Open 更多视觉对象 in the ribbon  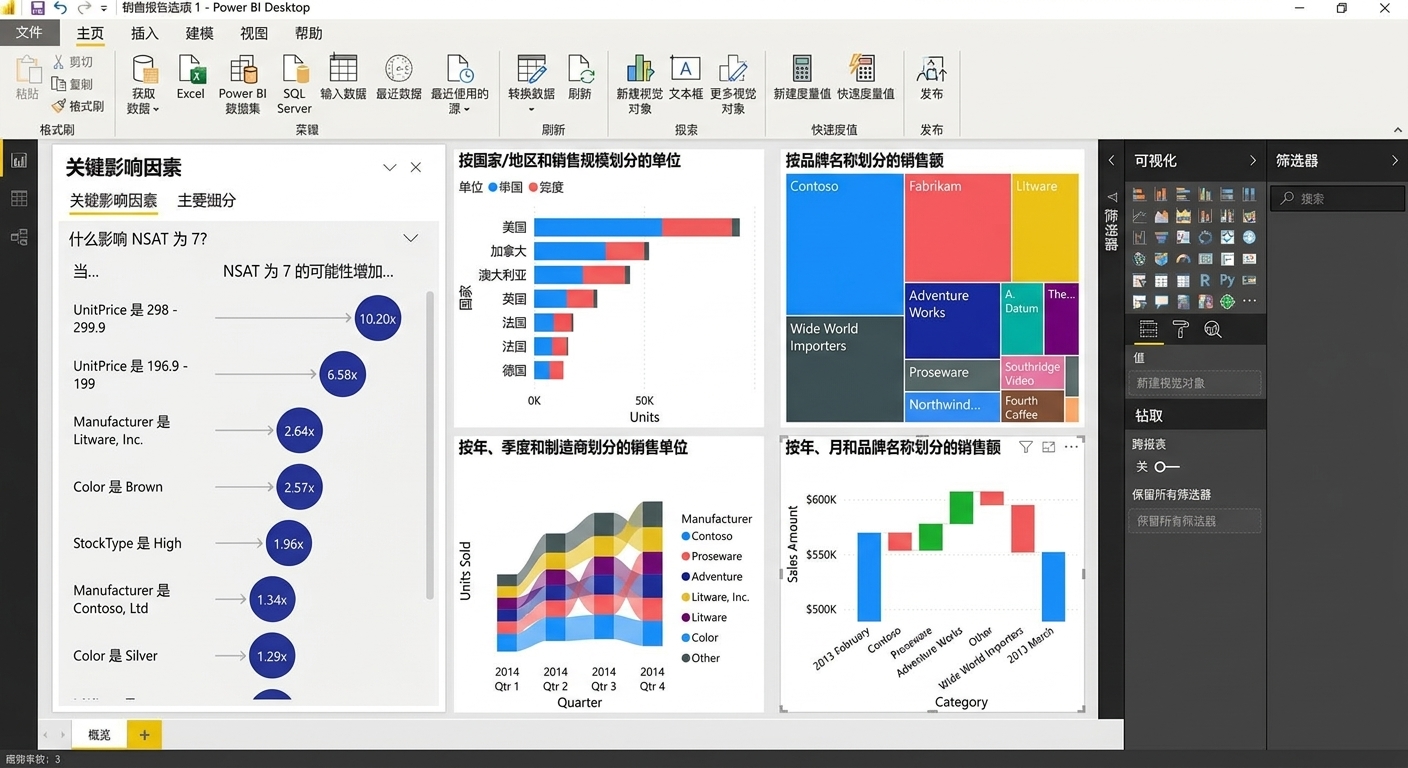click(x=733, y=84)
